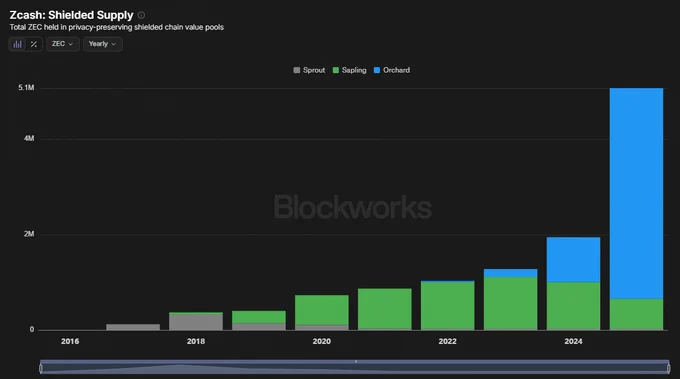Click the 4M y-axis label
This screenshot has width=680, height=379.
click(x=29, y=138)
